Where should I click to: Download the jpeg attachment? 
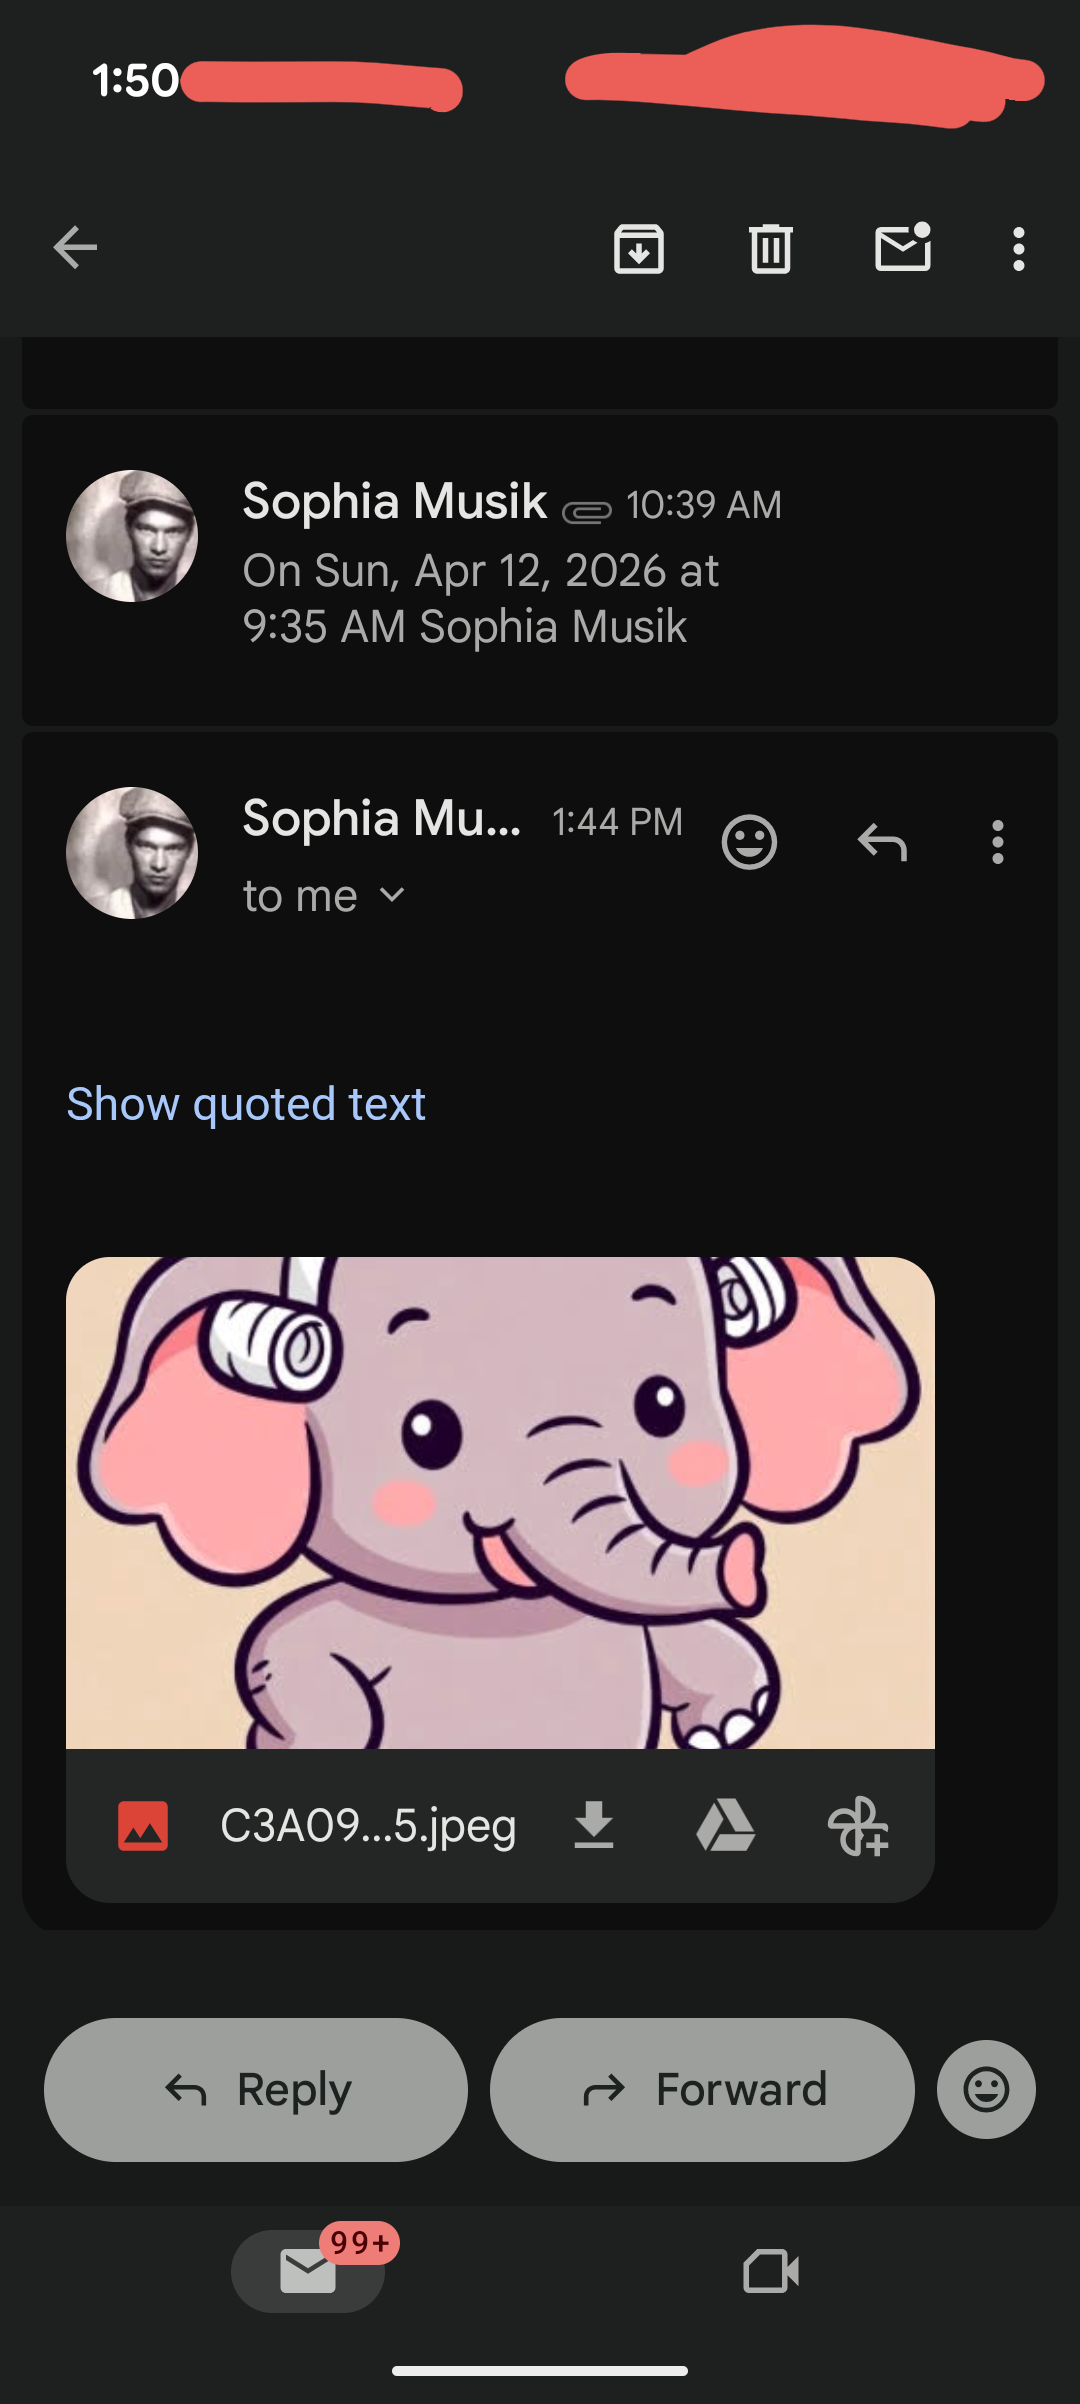tap(594, 1826)
